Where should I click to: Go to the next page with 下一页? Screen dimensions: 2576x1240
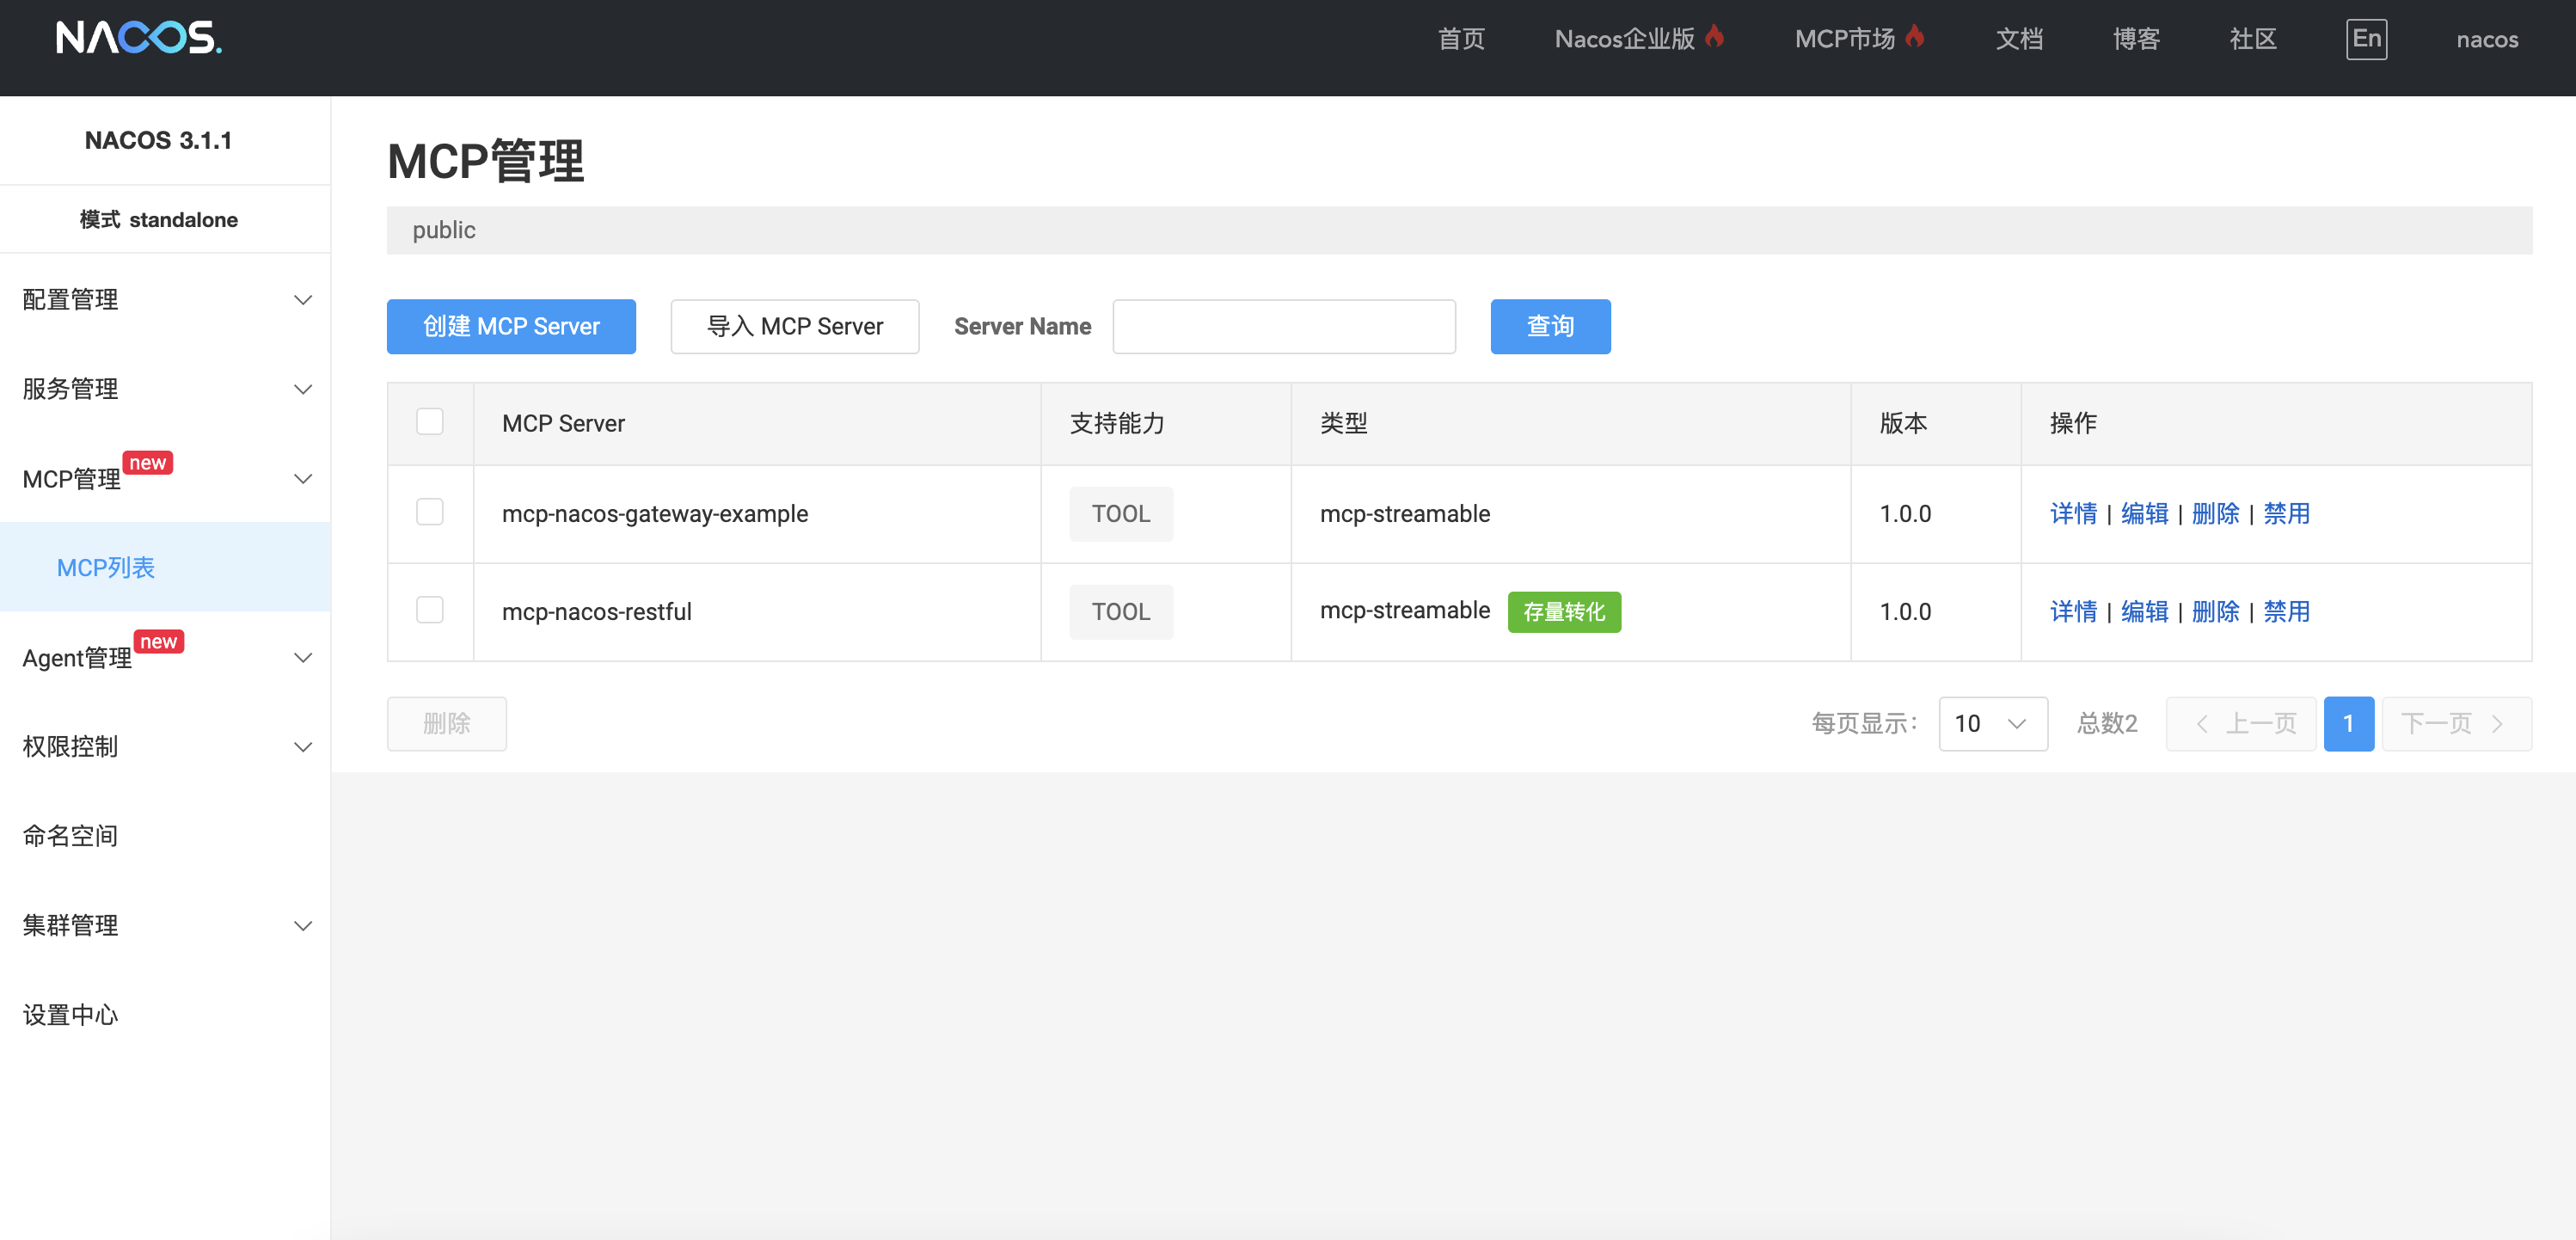pos(2456,723)
